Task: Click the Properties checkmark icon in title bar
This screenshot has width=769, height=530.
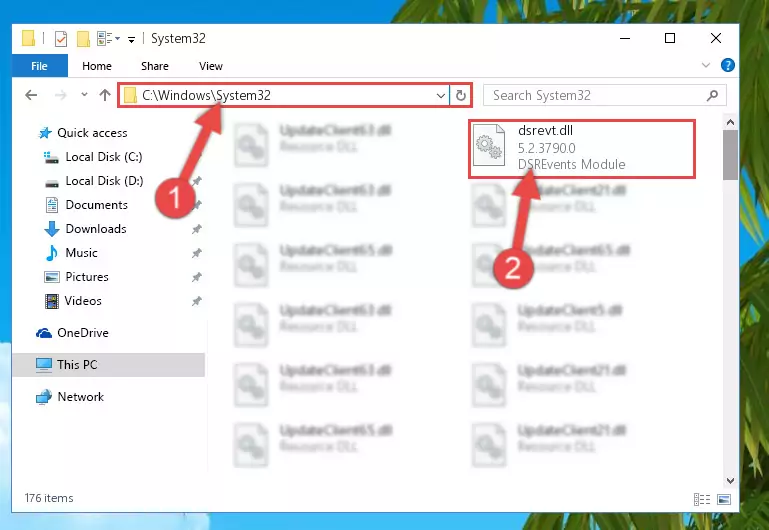Action: click(61, 38)
